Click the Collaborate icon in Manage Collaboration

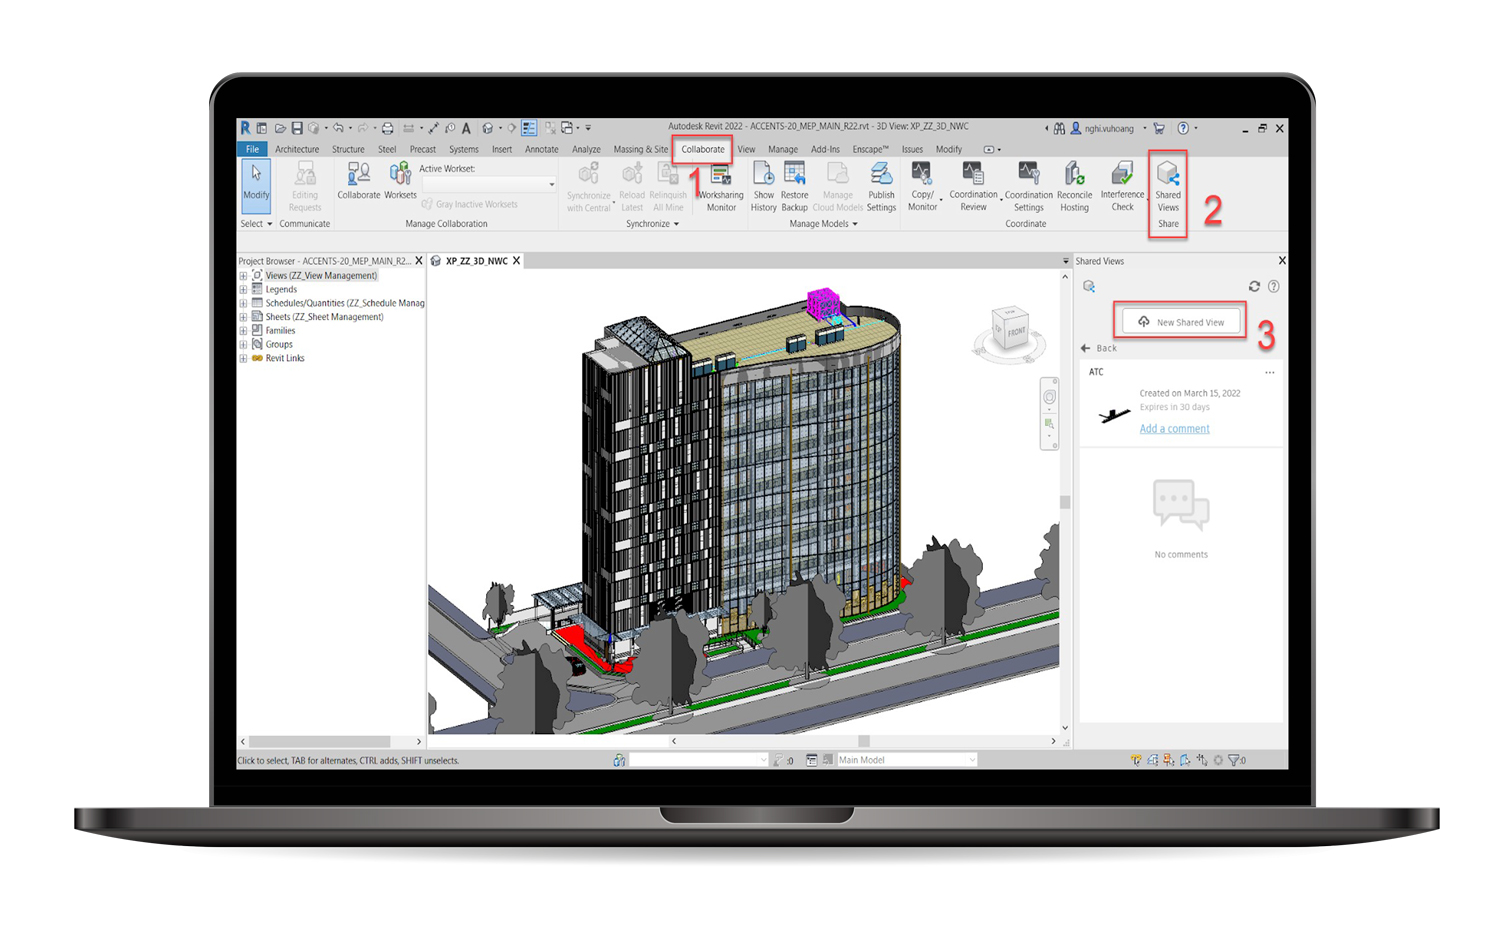(x=358, y=180)
